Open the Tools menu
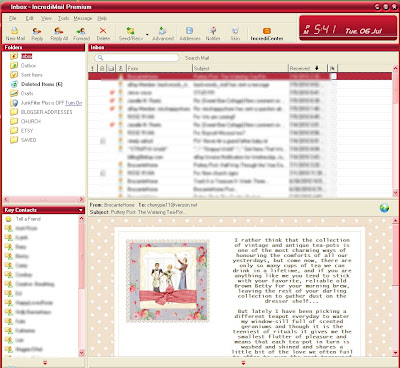The width and height of the screenshot is (400, 368). (x=63, y=18)
